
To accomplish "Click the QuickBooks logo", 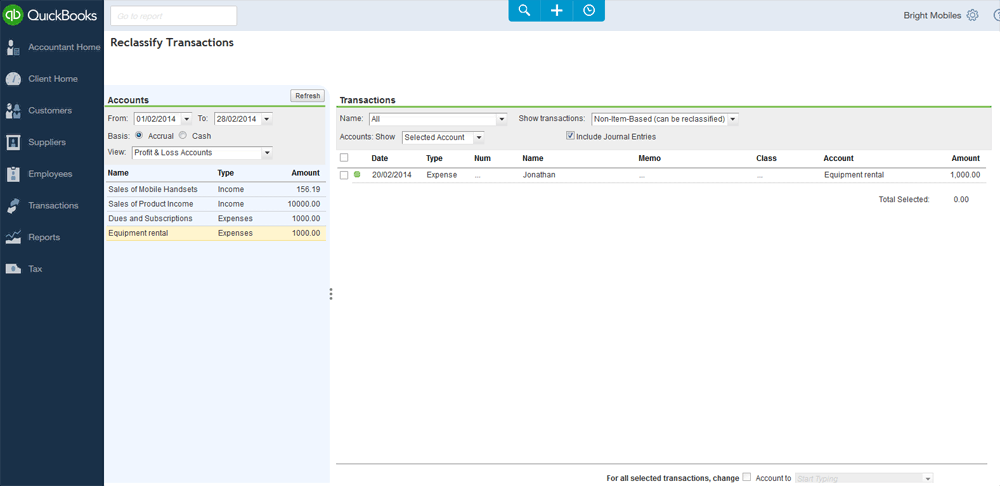I will (50, 15).
